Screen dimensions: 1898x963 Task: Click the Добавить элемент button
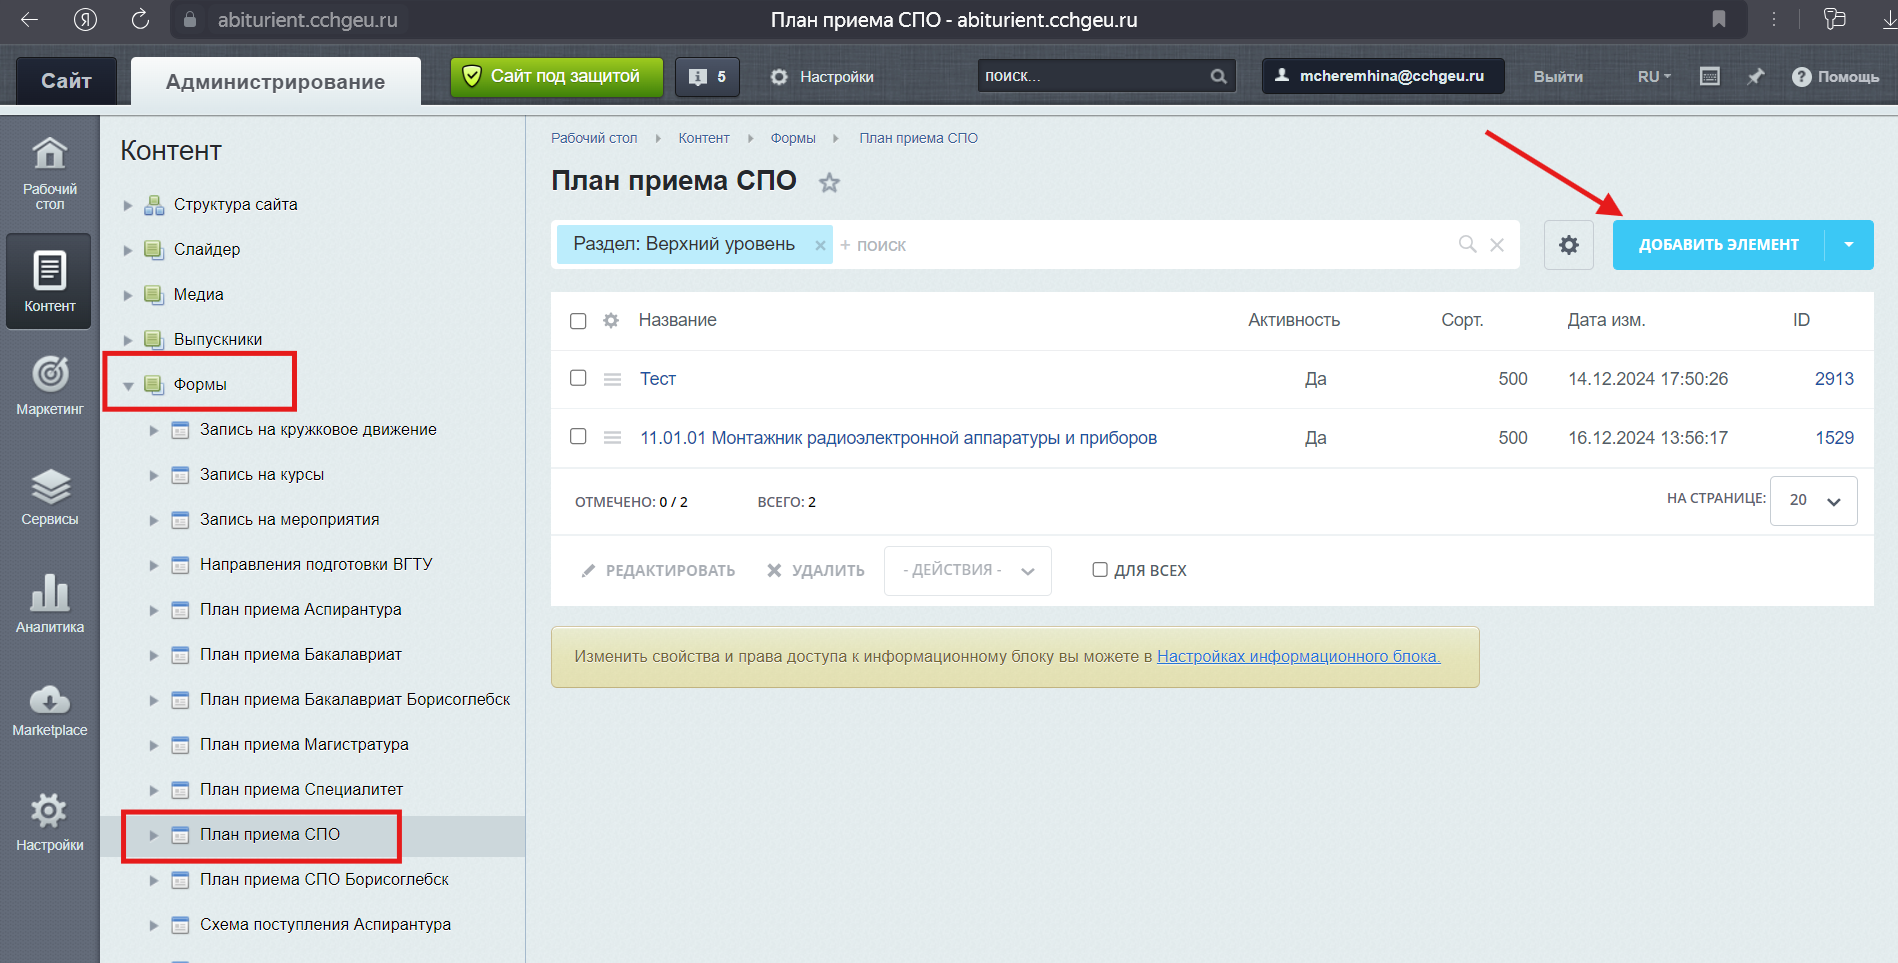pyautogui.click(x=1718, y=245)
